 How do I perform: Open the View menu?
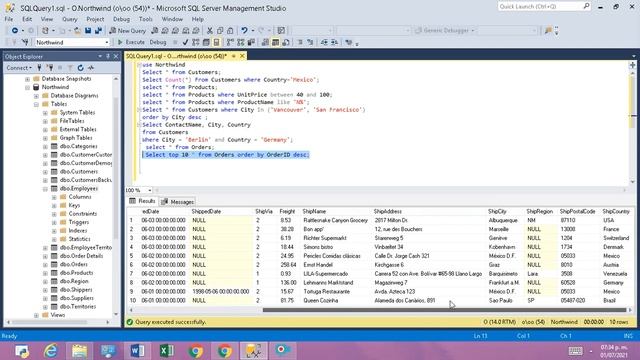[x=47, y=19]
